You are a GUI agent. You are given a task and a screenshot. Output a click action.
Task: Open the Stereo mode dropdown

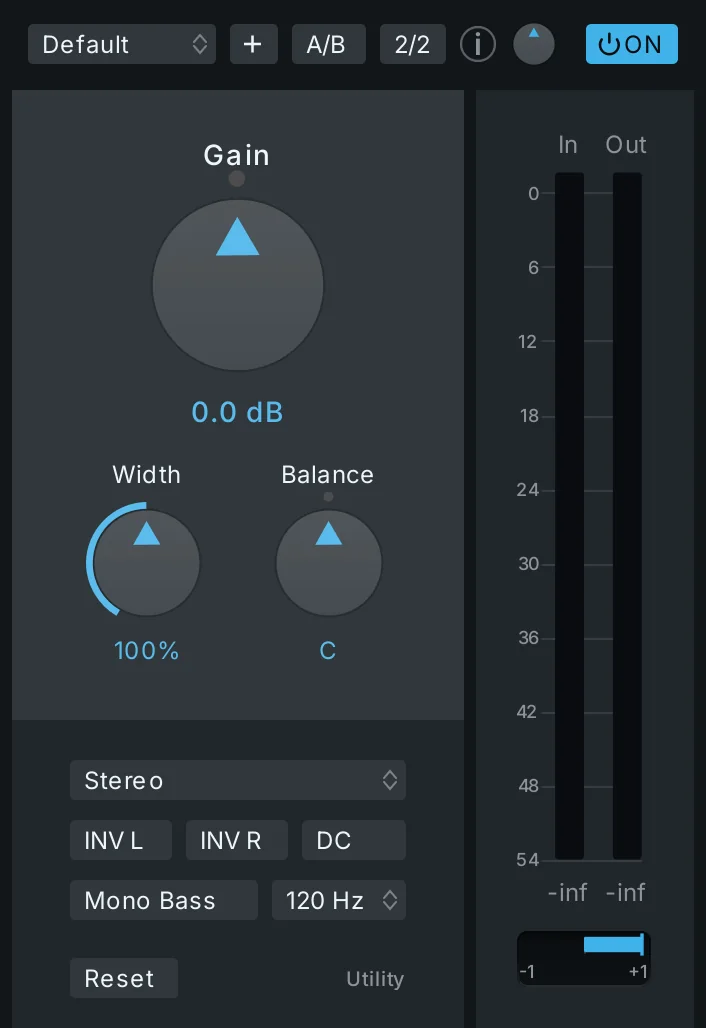tap(238, 780)
